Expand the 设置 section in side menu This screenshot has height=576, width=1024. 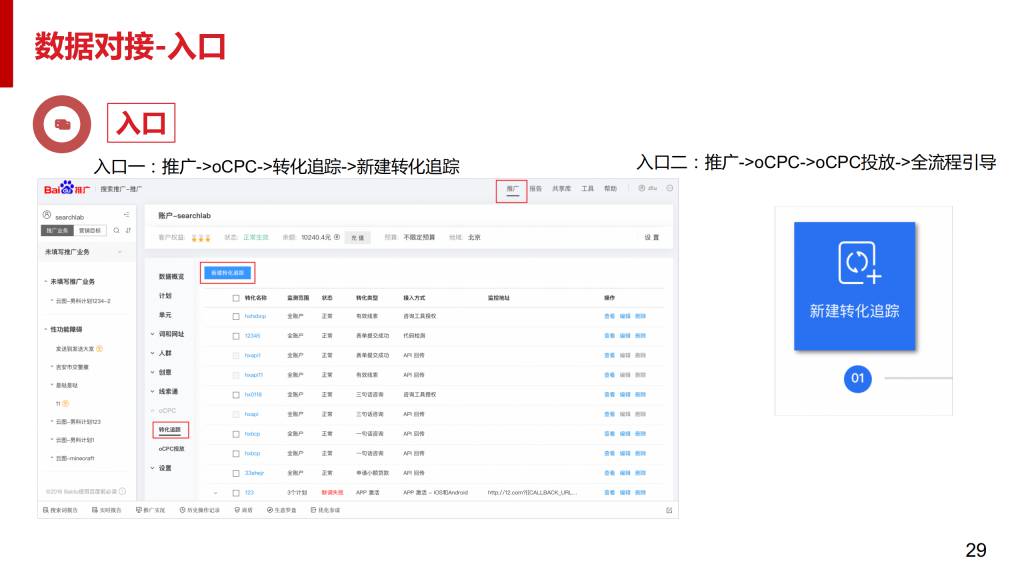coord(162,468)
